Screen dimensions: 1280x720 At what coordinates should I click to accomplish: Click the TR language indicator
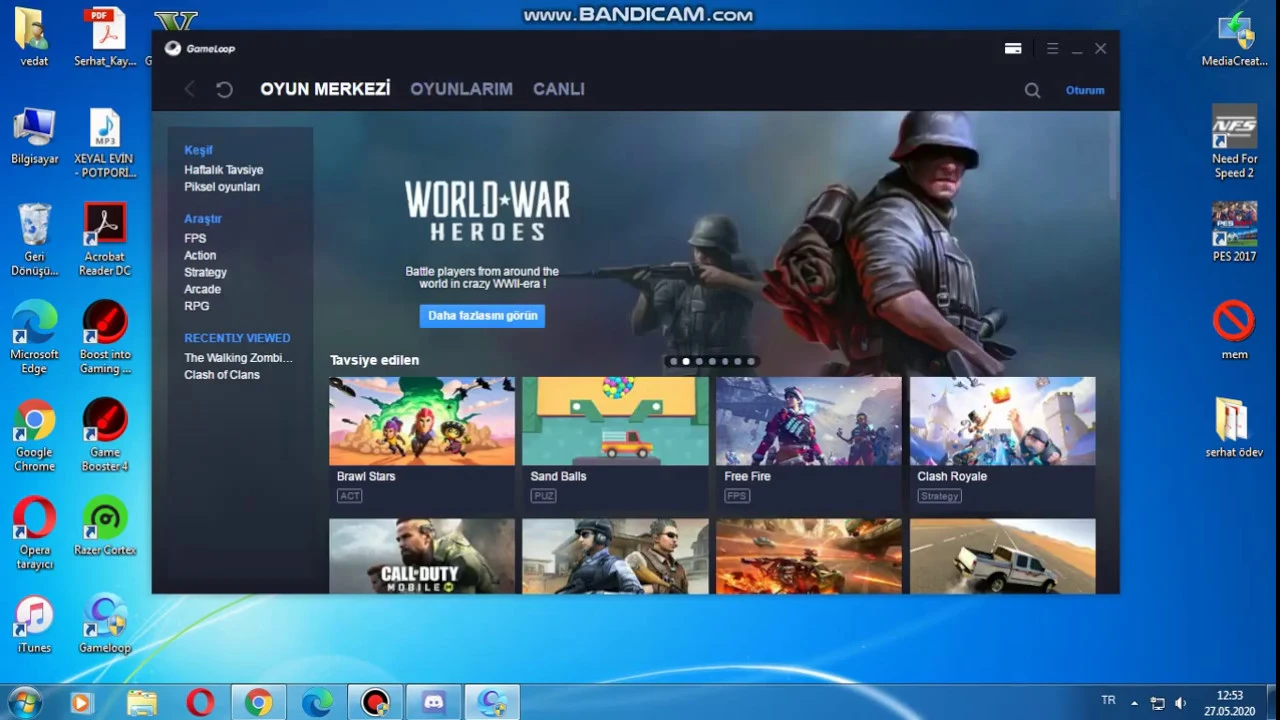(x=1108, y=700)
